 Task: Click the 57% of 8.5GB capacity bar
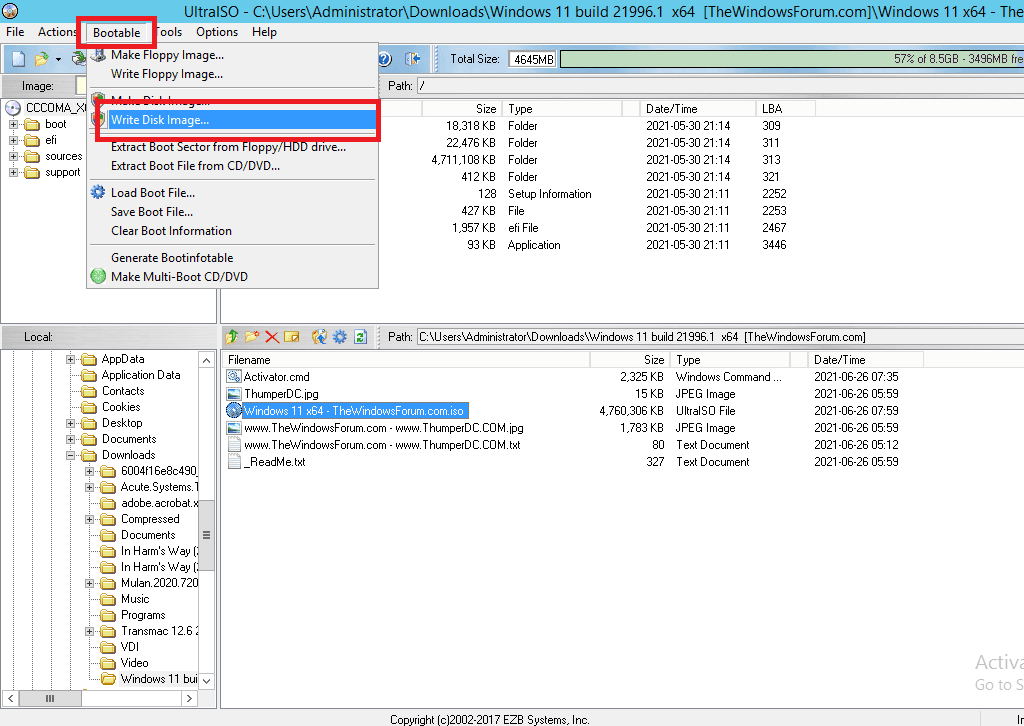792,59
